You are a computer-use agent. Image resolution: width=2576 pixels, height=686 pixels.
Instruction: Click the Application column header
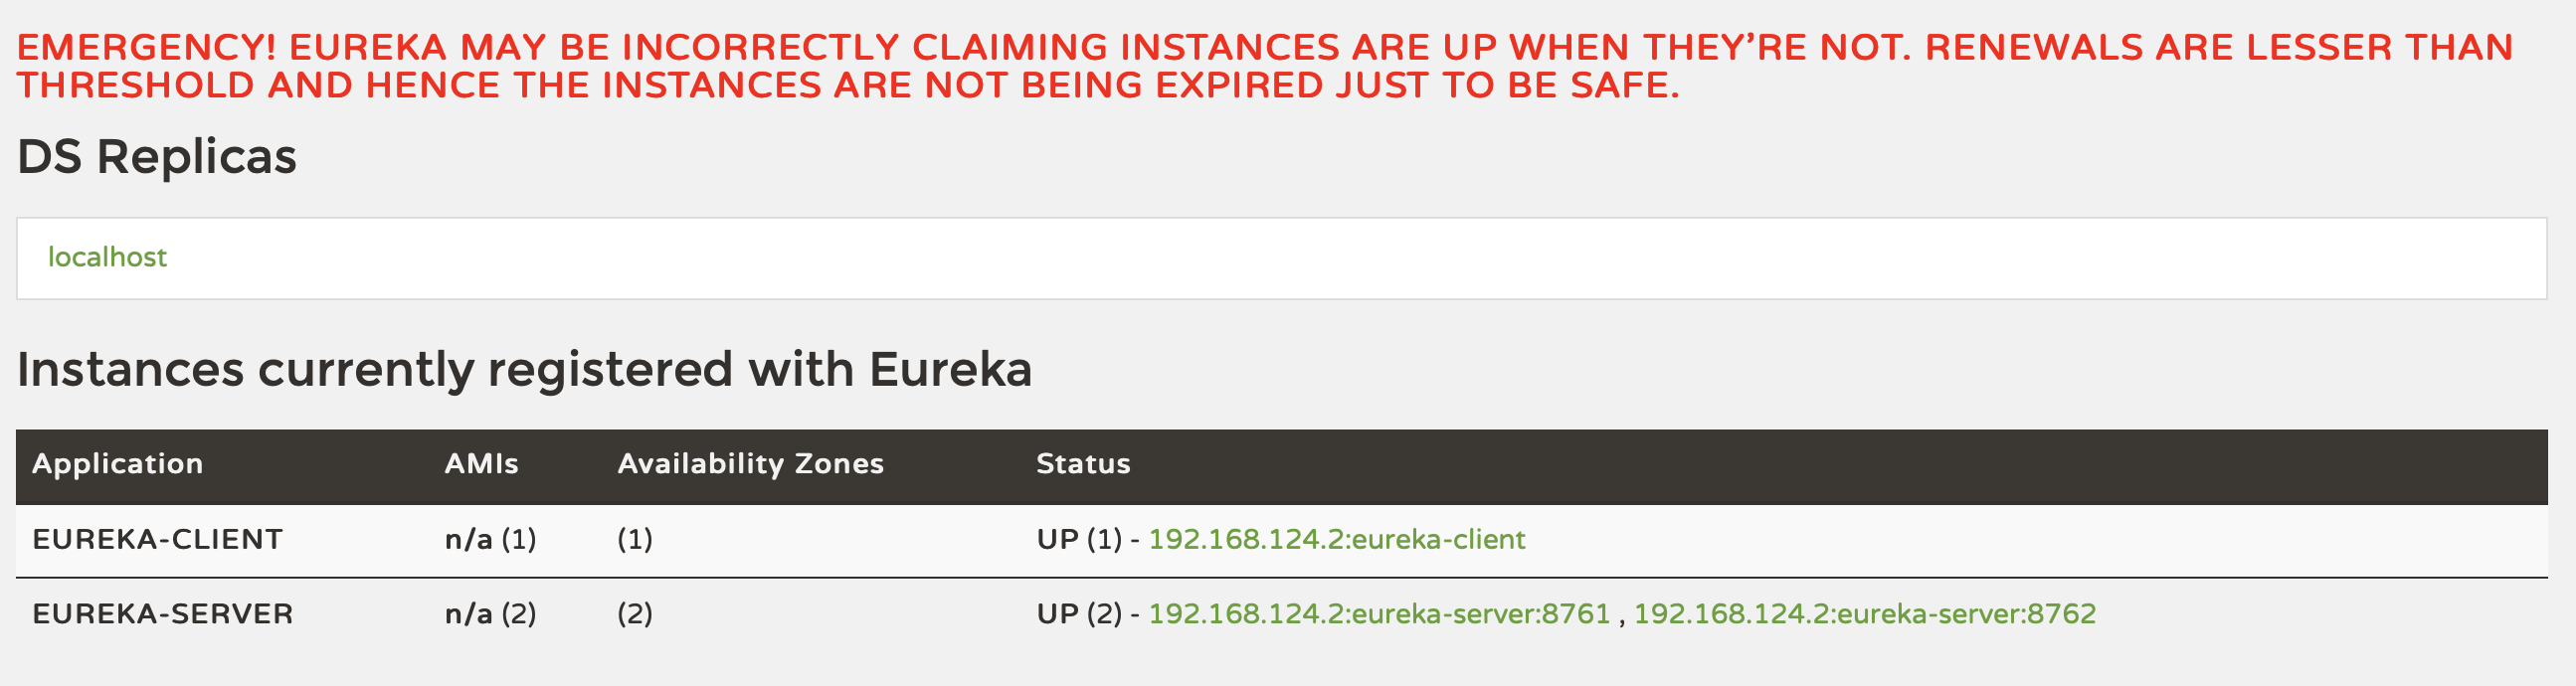click(117, 464)
